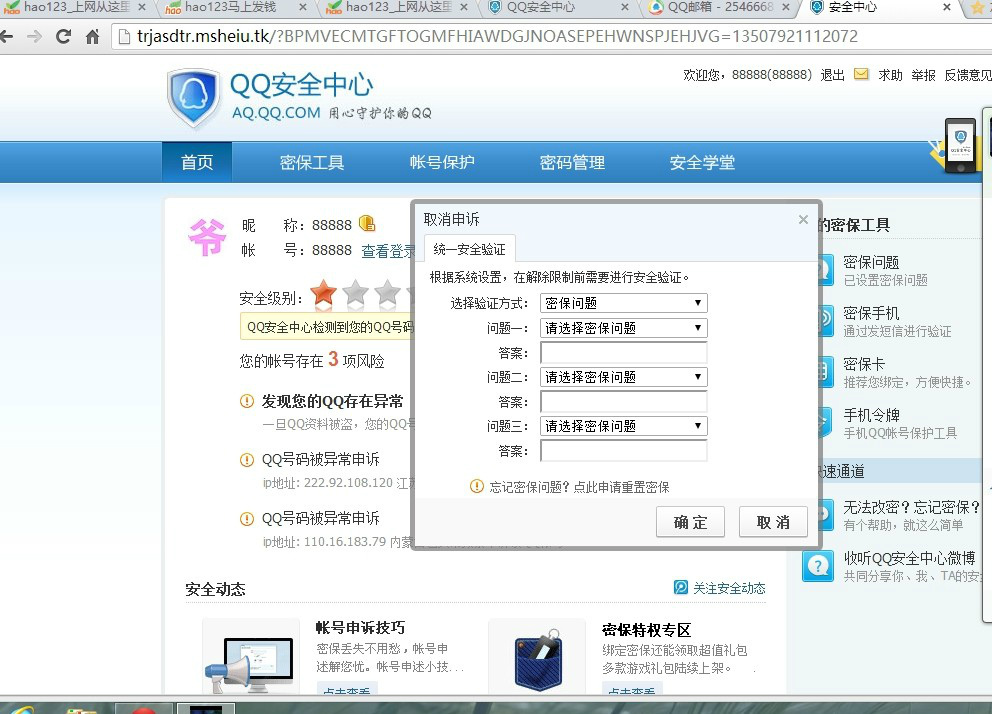This screenshot has height=714, width=992.
Task: Open the 问题二 security question dropdown
Action: pos(624,377)
